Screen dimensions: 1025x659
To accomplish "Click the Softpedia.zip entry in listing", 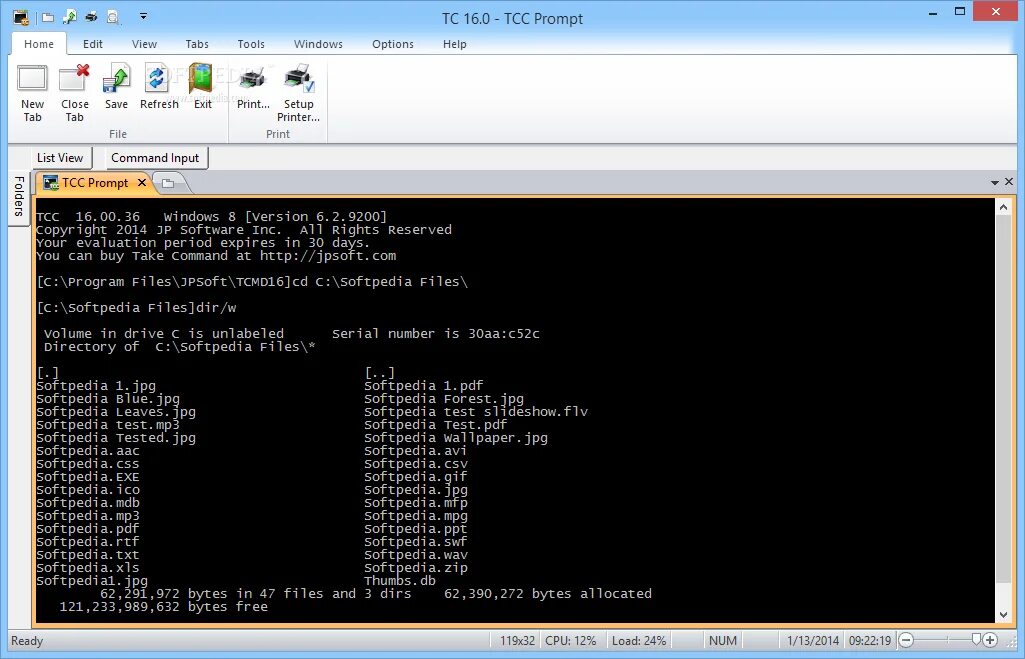I will click(416, 567).
